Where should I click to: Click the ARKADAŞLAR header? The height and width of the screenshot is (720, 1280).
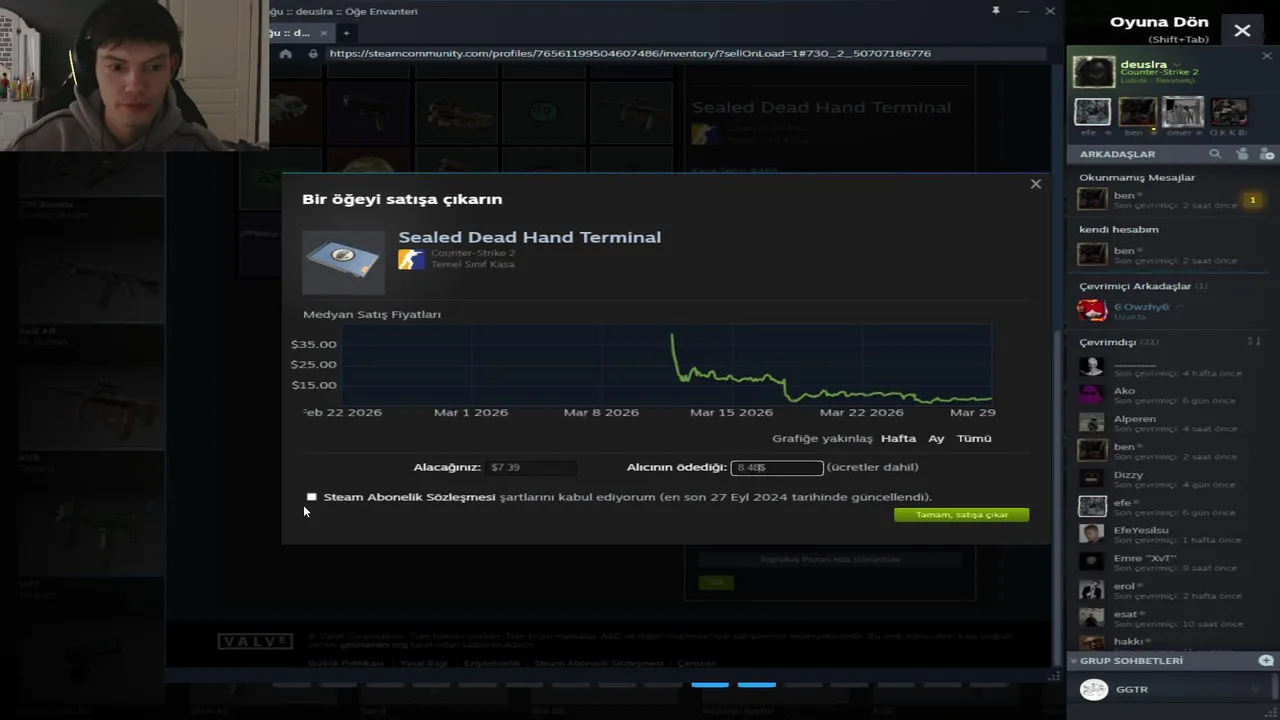pyautogui.click(x=1117, y=154)
